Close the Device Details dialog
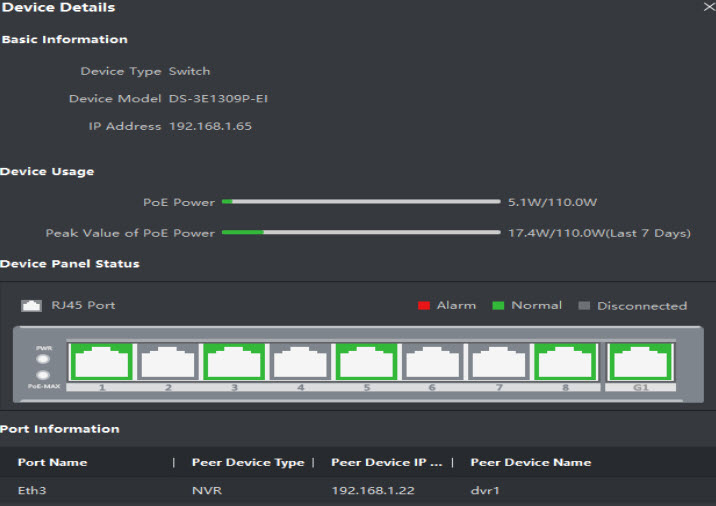The height and width of the screenshot is (506, 716). click(x=708, y=7)
